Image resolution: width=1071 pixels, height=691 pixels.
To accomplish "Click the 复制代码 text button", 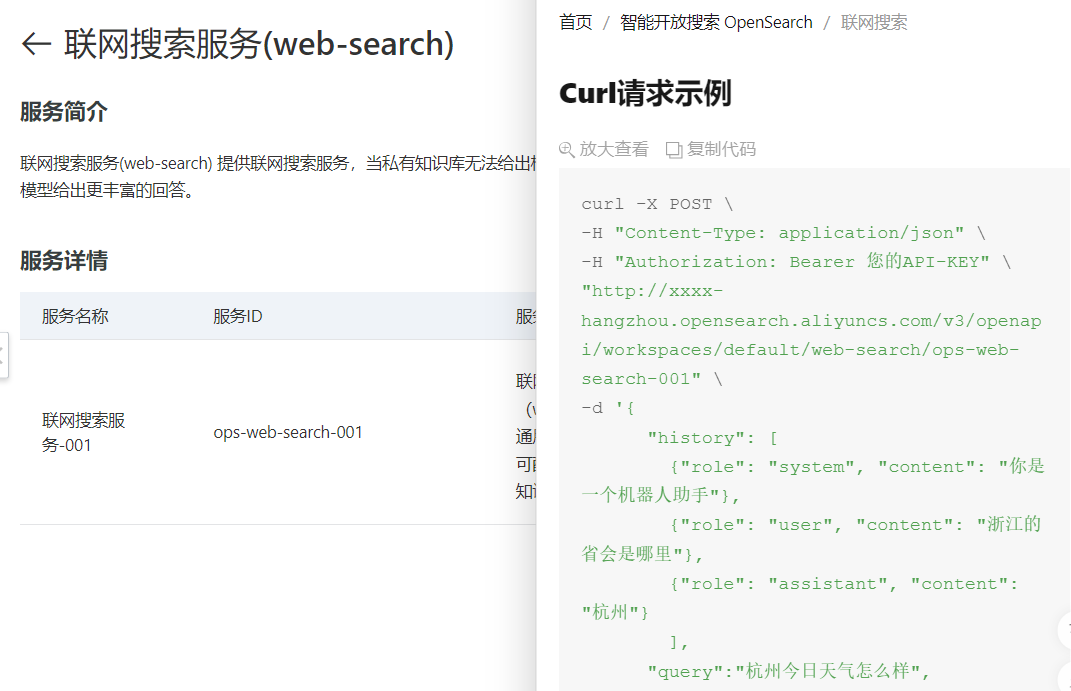I will (x=721, y=150).
